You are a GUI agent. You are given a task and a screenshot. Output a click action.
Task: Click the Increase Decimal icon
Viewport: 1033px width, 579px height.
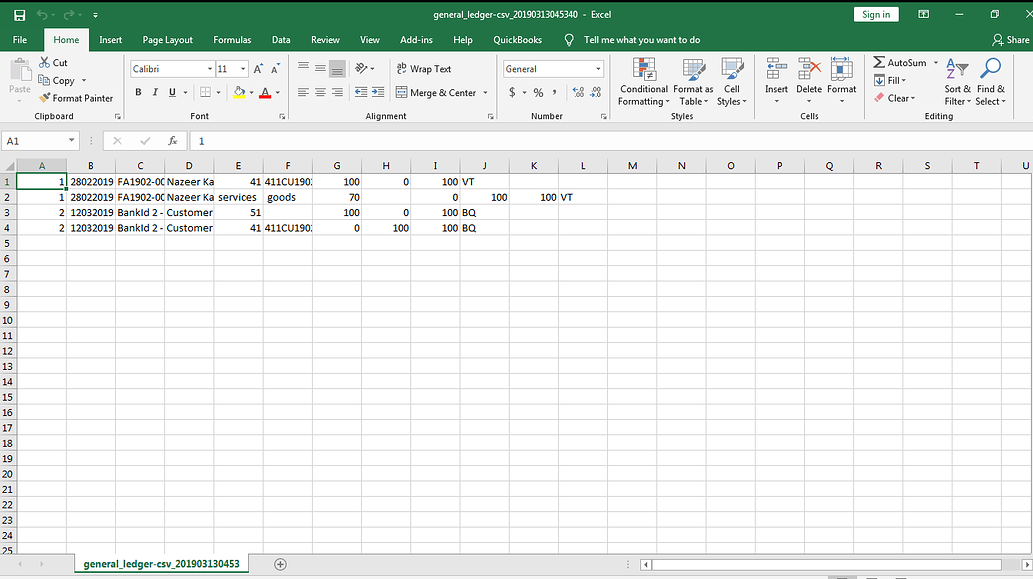[x=578, y=92]
